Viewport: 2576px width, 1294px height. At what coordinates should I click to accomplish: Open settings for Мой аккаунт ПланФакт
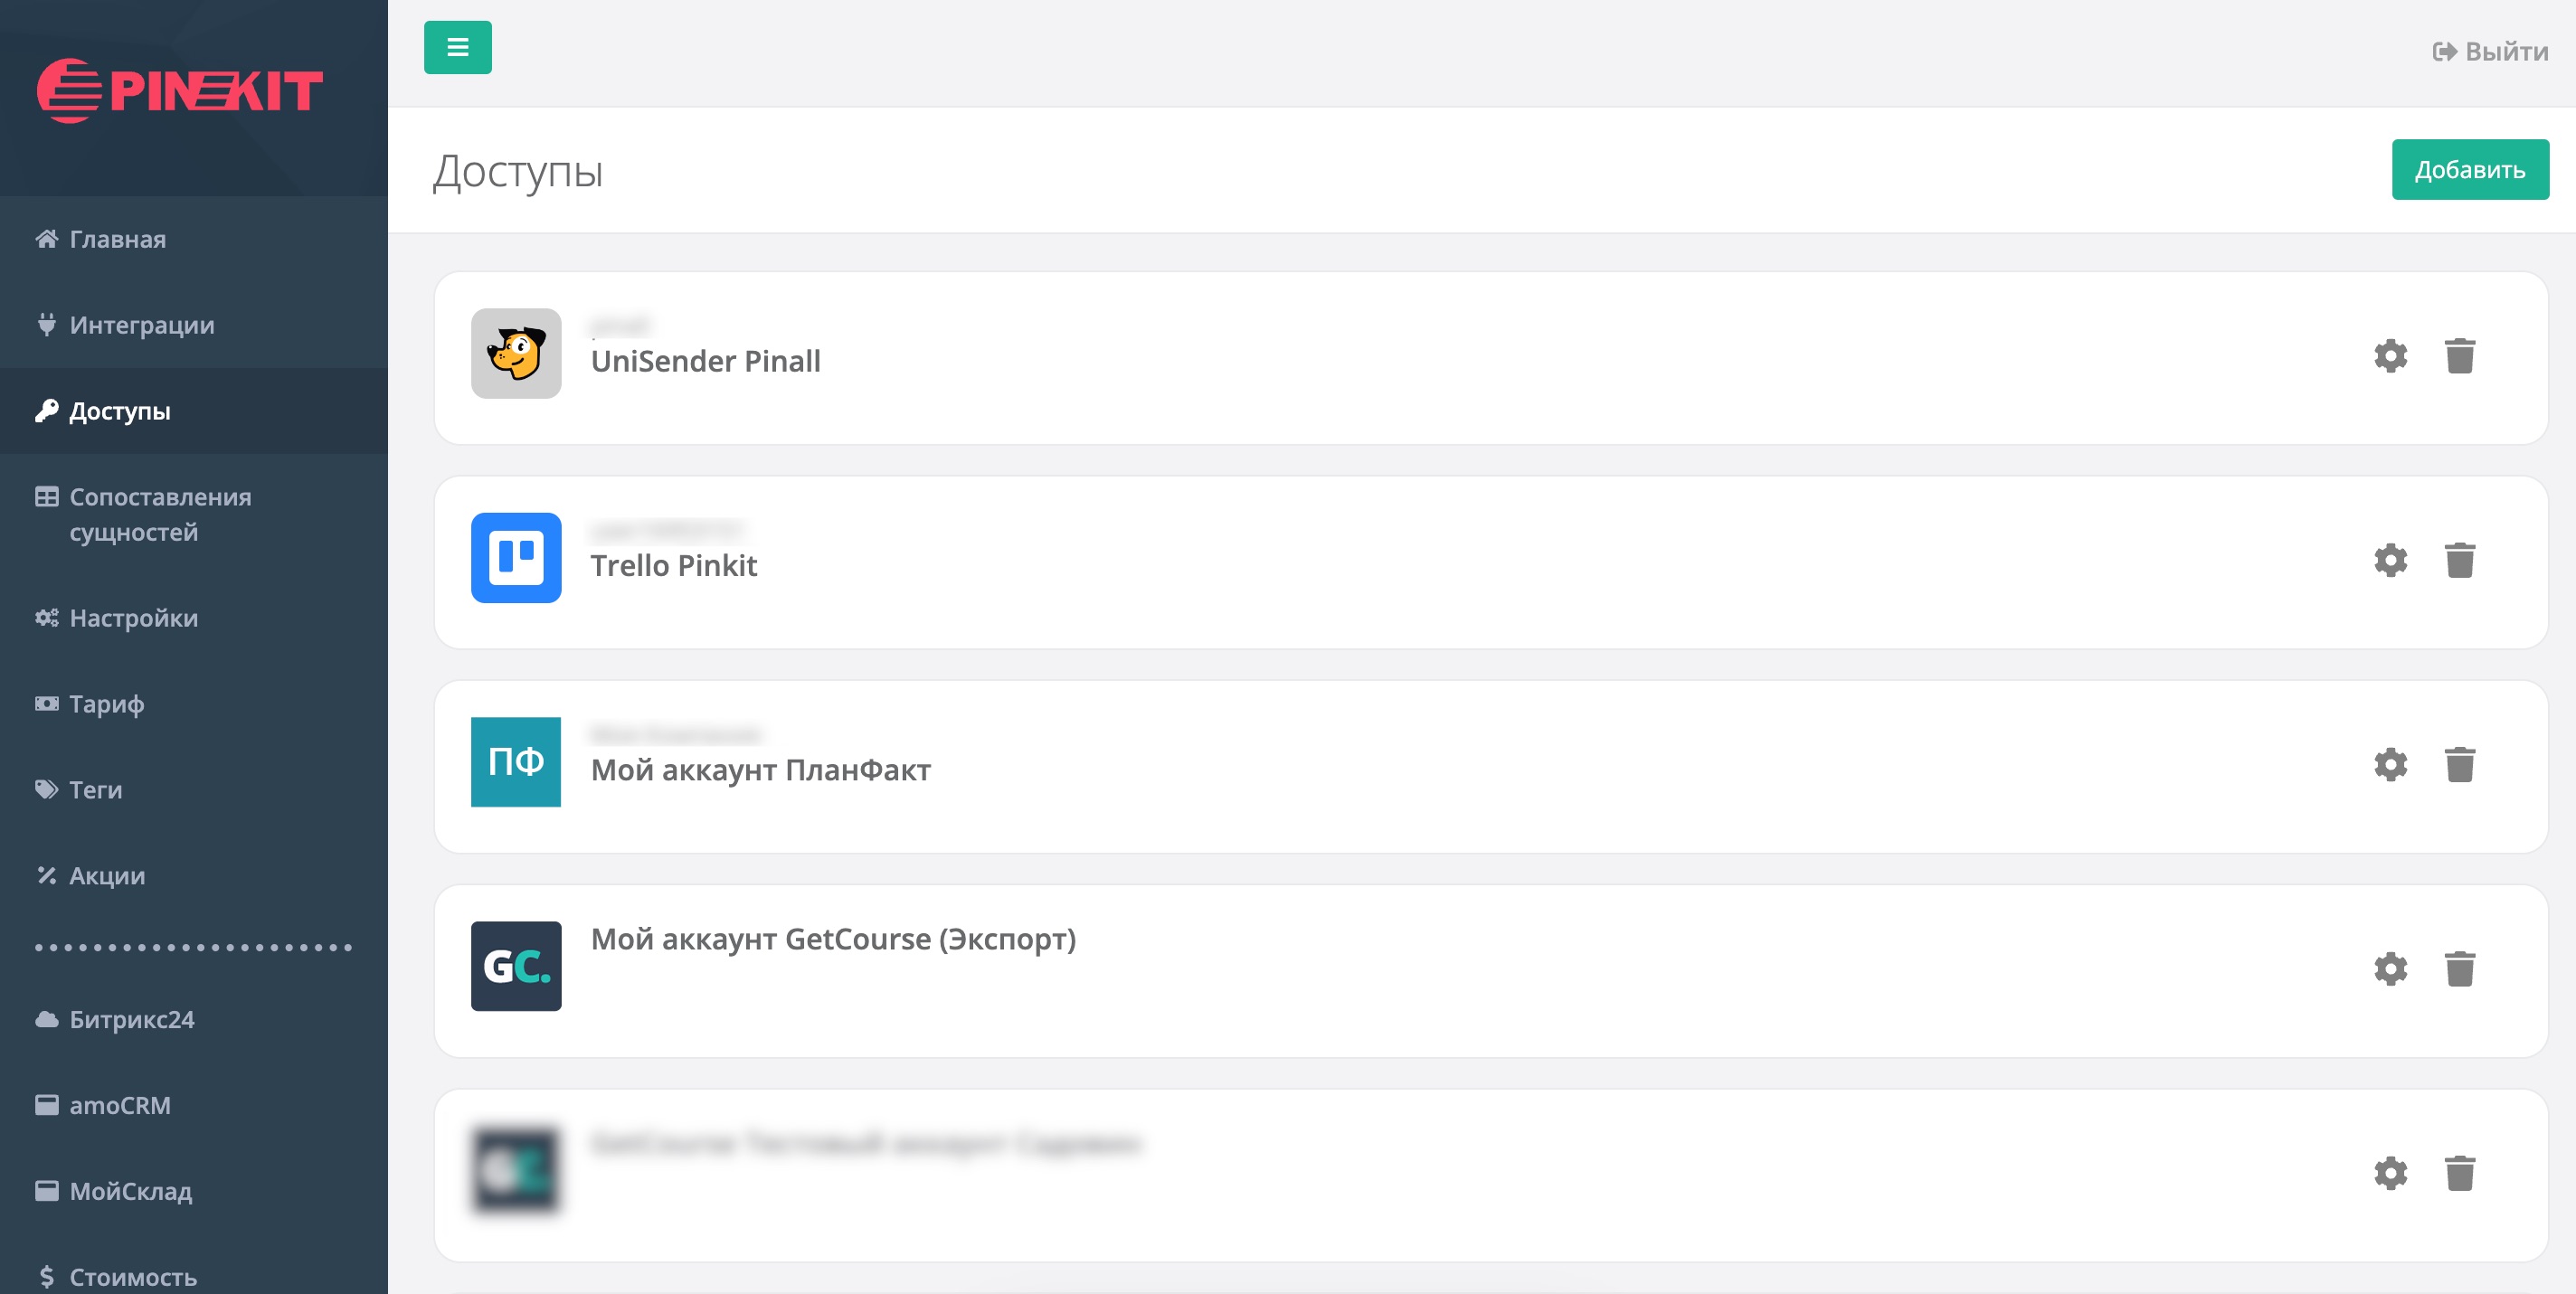pyautogui.click(x=2390, y=765)
